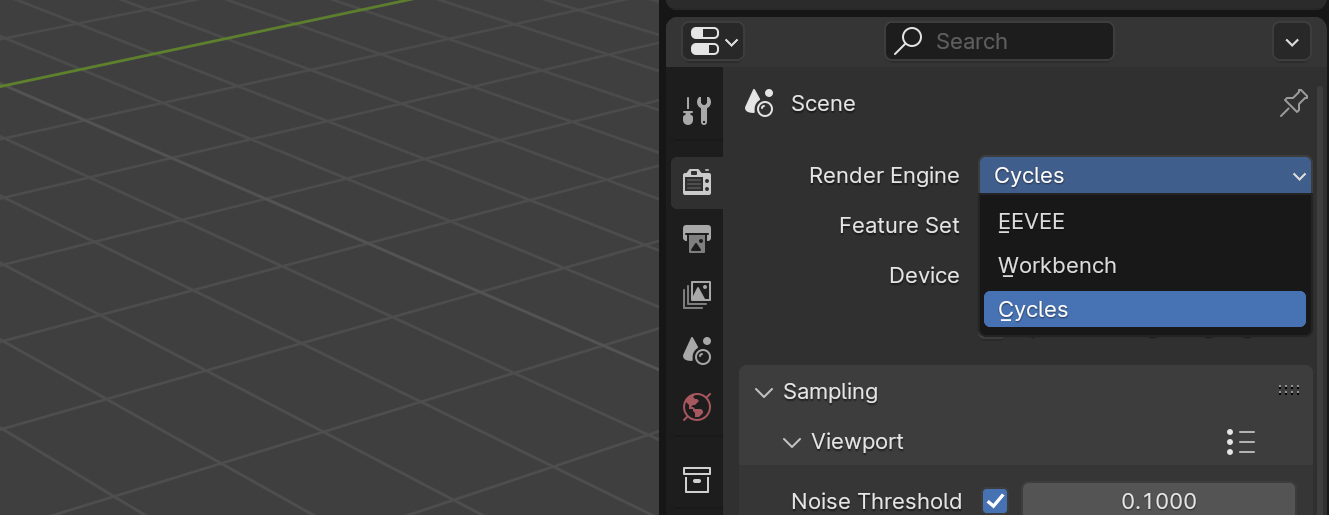Open the View Layer properties tab
Viewport: 1329px width, 515px height.
coord(696,295)
